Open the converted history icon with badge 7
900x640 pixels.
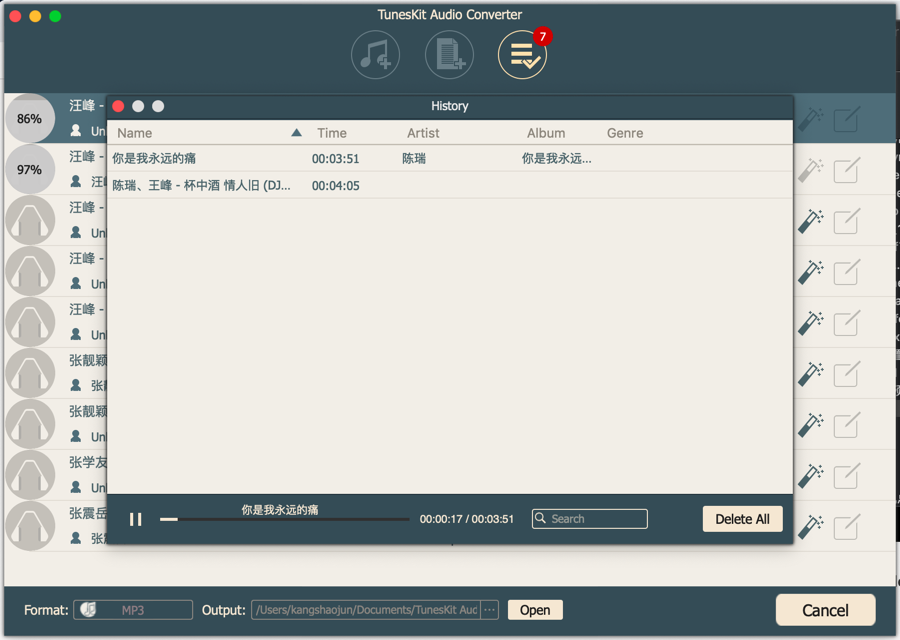[x=522, y=54]
